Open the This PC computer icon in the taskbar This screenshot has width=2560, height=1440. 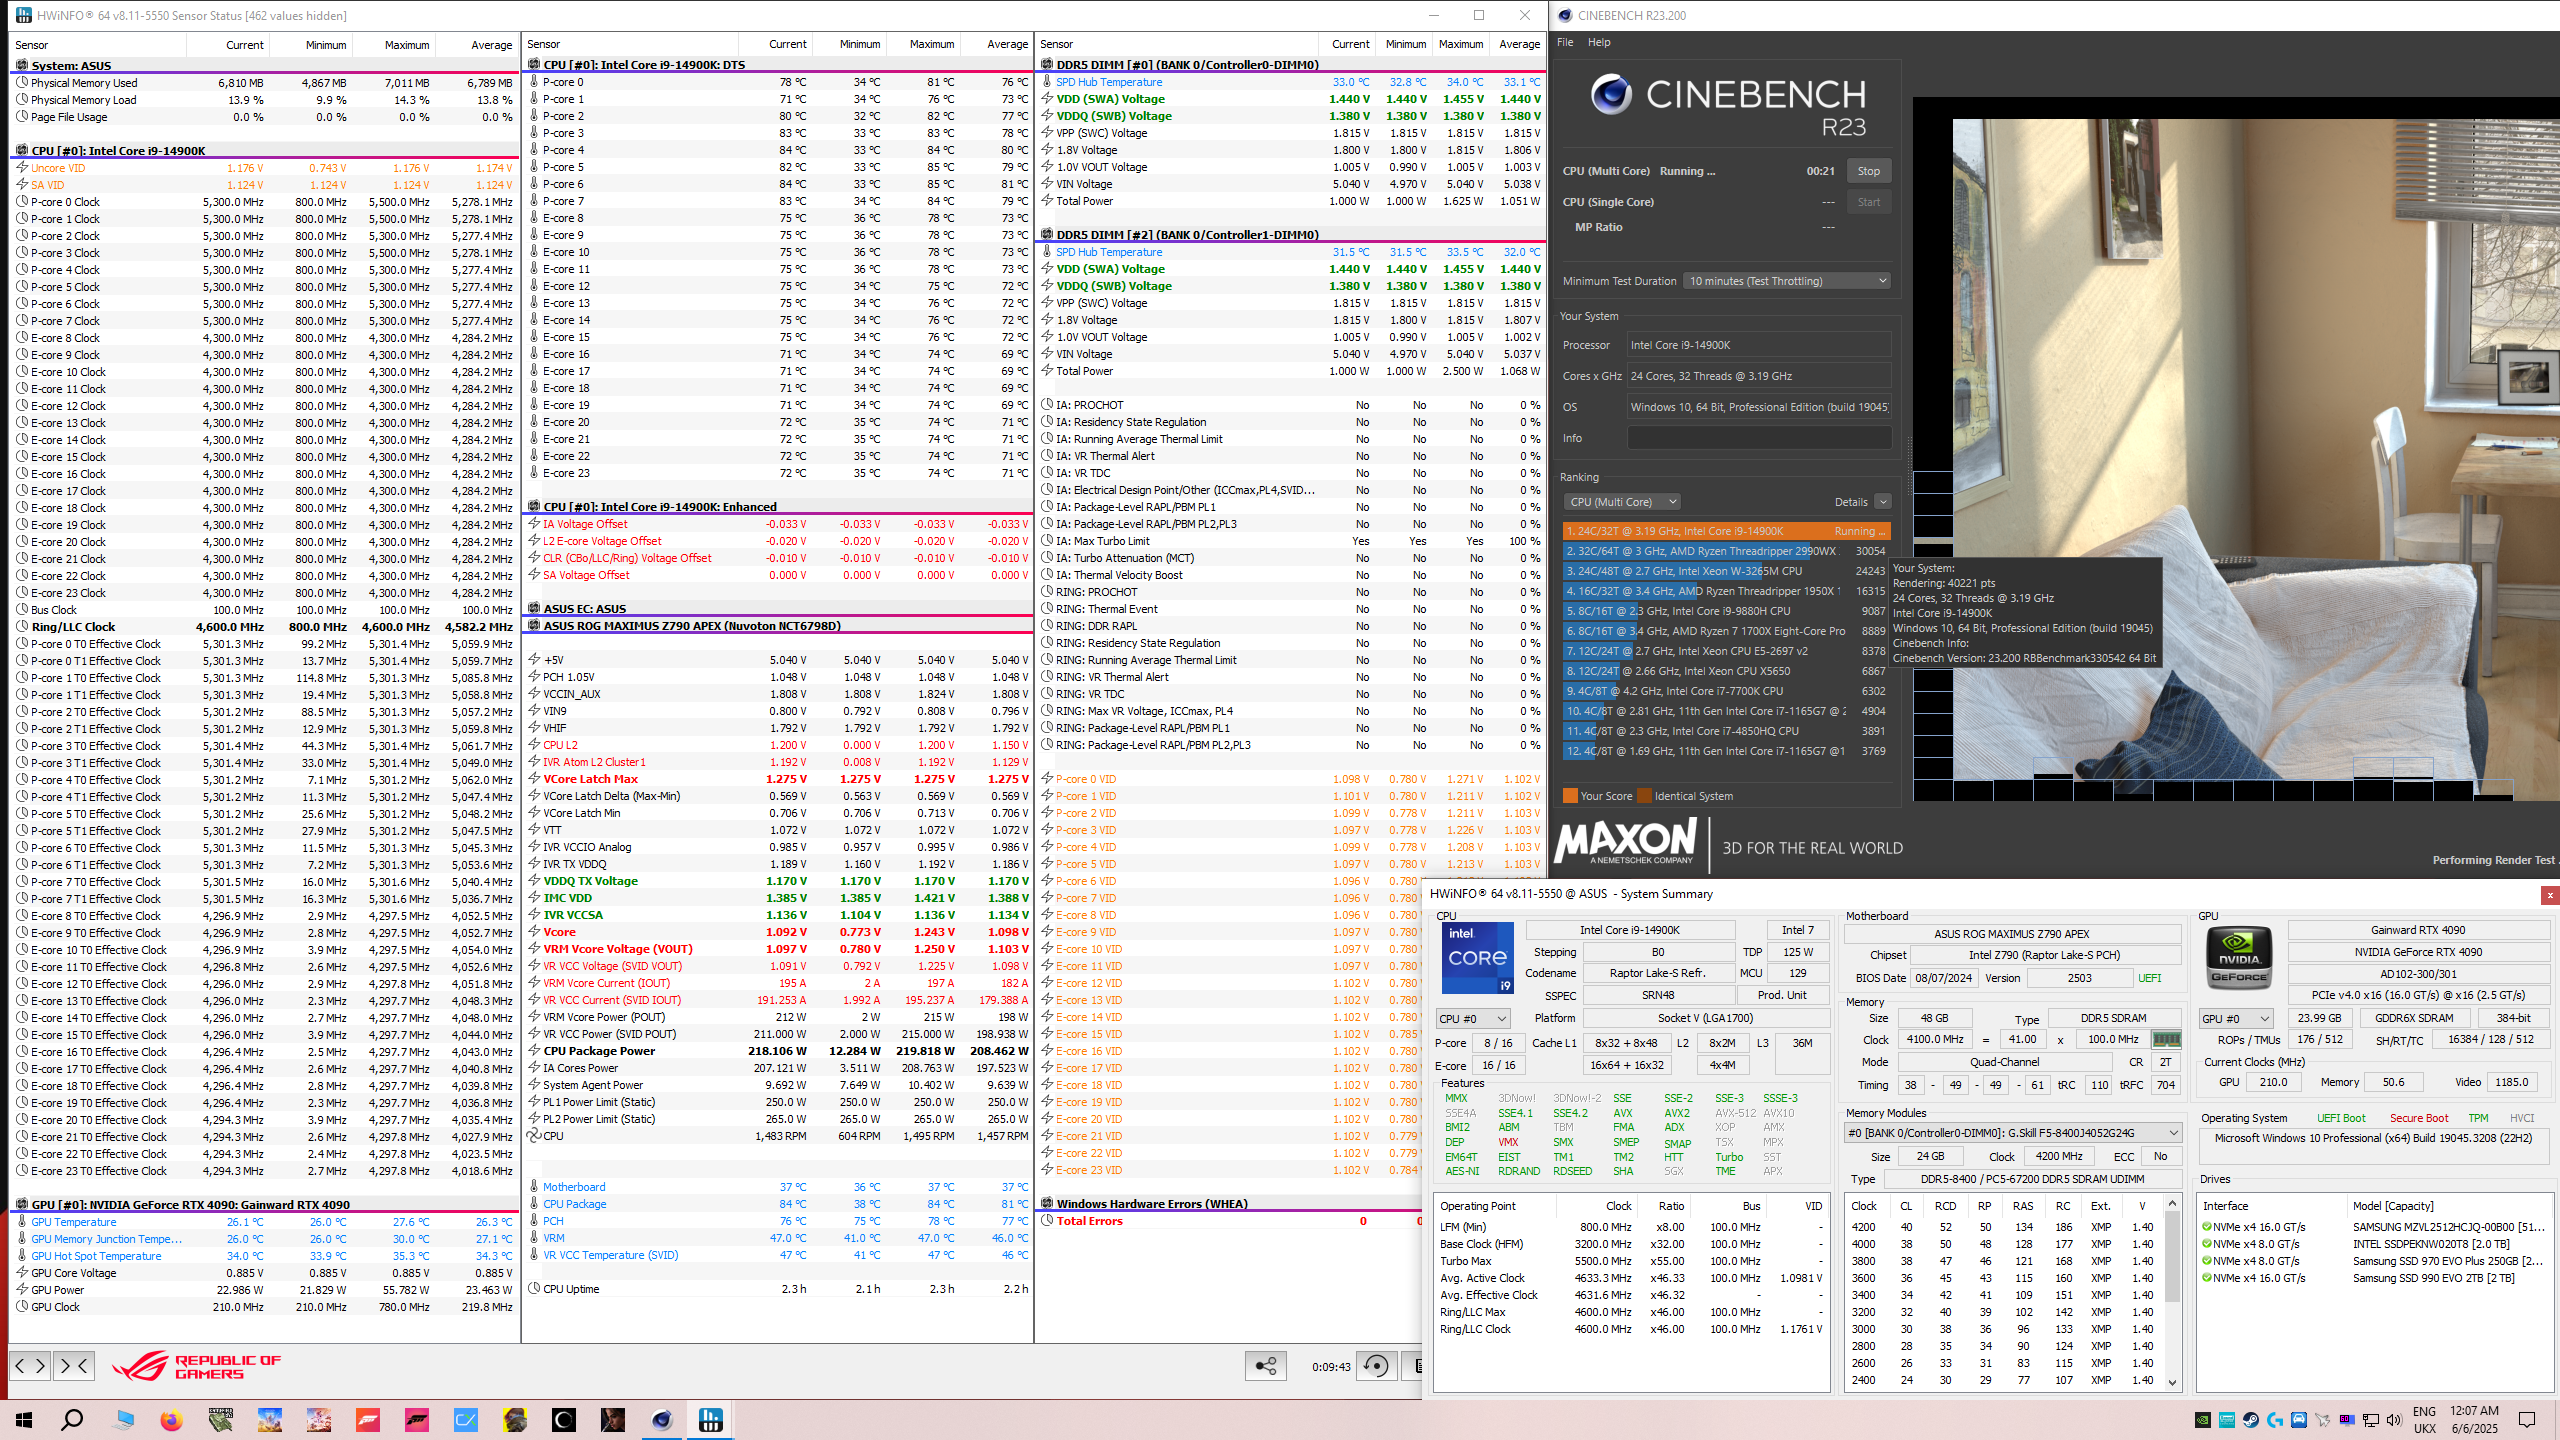pos(123,1420)
